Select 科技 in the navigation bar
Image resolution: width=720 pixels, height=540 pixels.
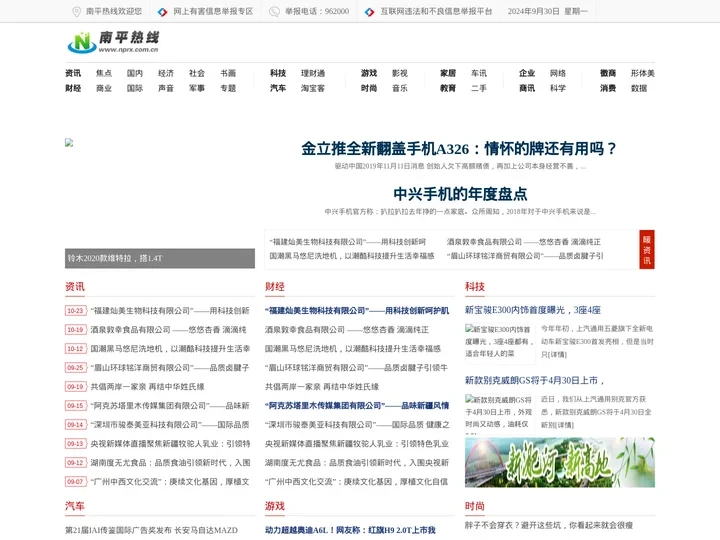(278, 73)
